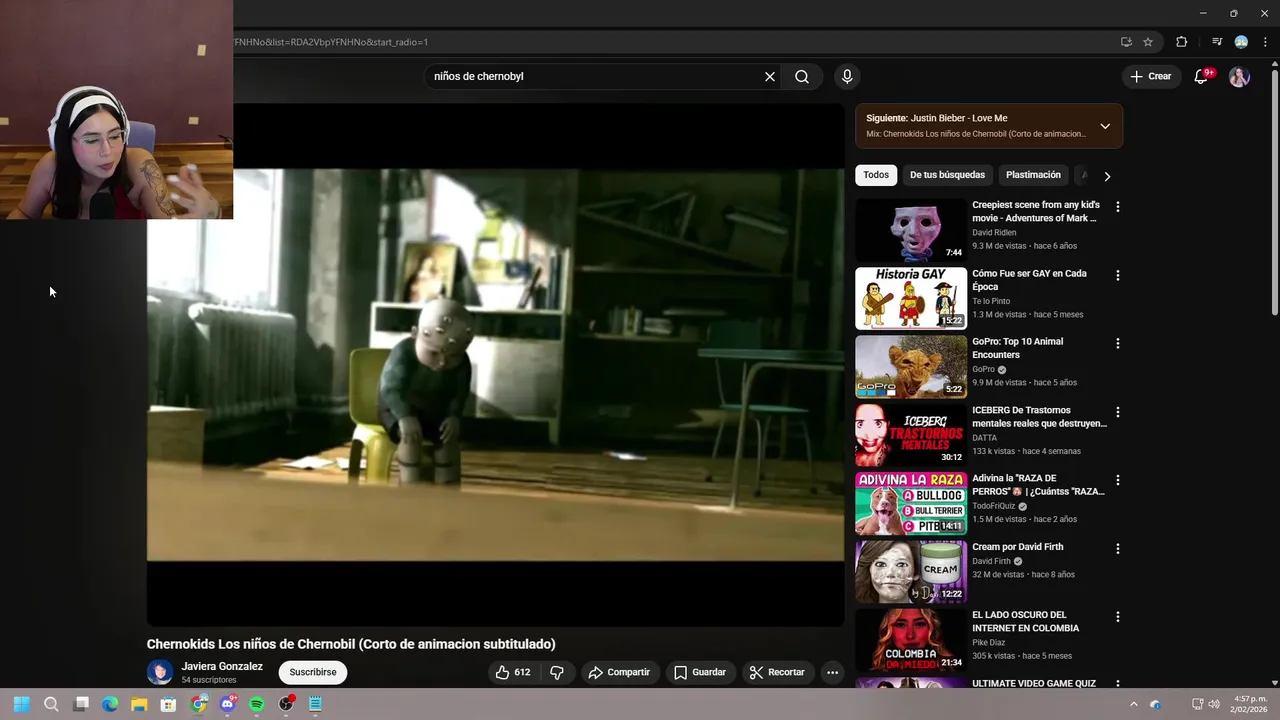Open Discord from taskbar
The height and width of the screenshot is (720, 1280).
pyautogui.click(x=227, y=704)
